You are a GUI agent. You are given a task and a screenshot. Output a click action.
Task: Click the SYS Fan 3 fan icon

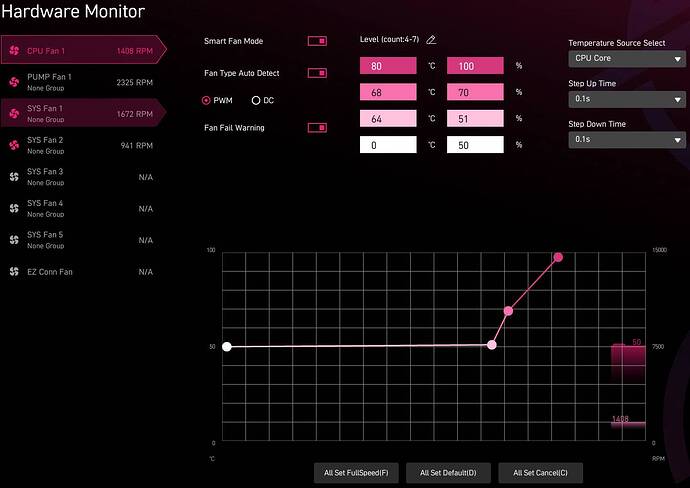tap(14, 177)
